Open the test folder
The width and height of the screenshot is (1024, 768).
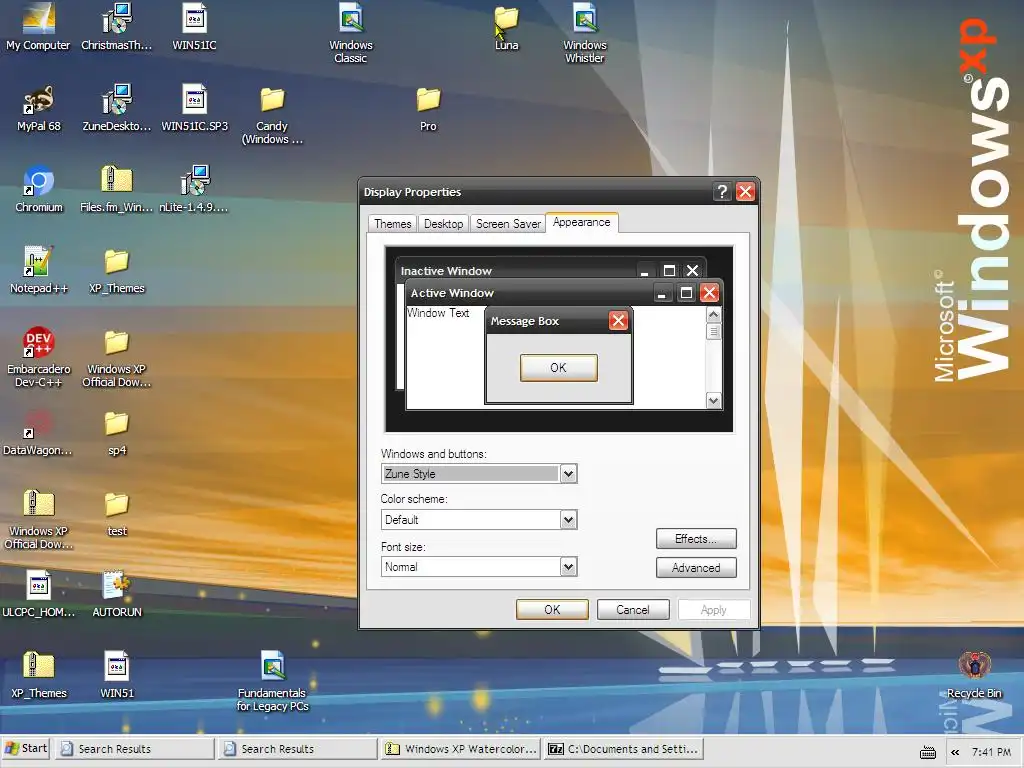[117, 513]
